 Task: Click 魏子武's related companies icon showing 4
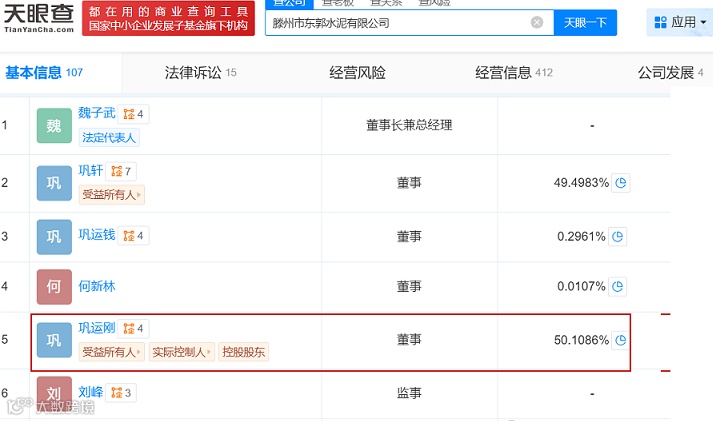pos(133,114)
